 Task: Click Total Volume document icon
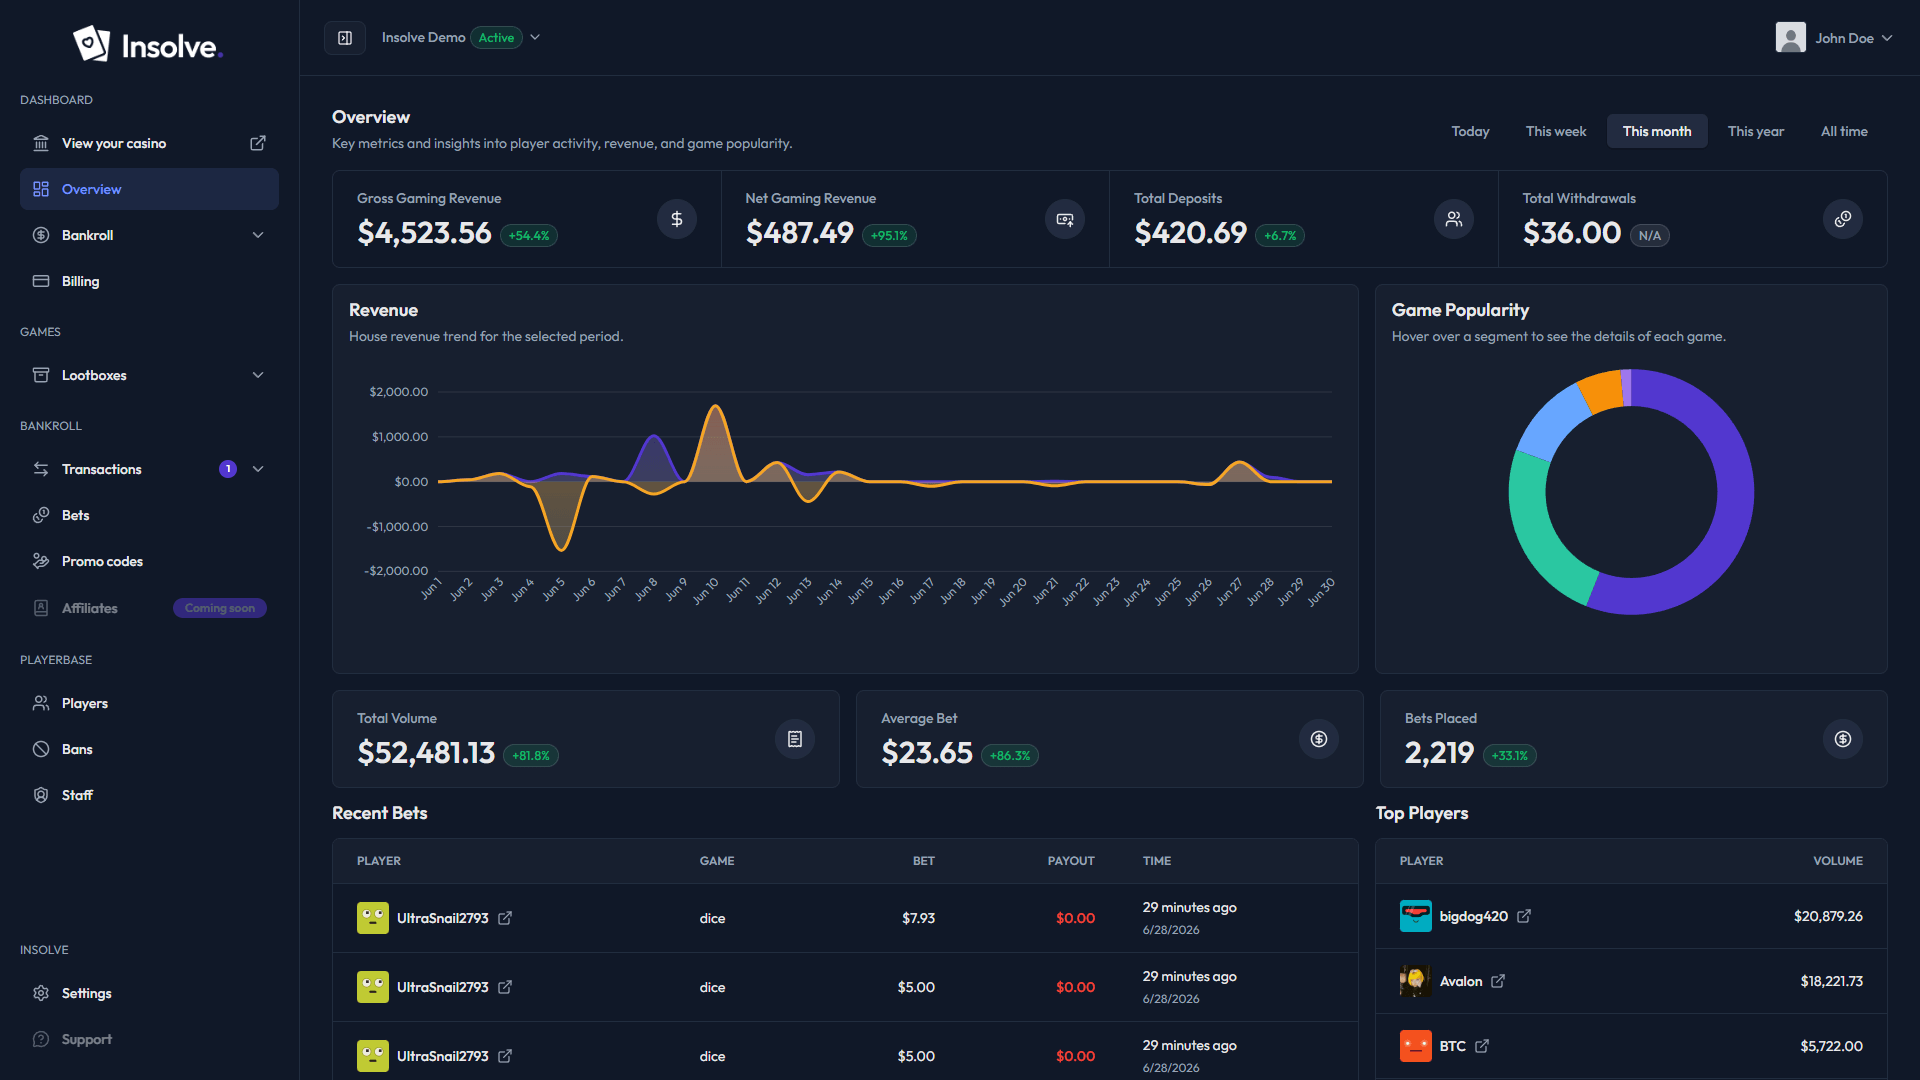click(x=795, y=739)
